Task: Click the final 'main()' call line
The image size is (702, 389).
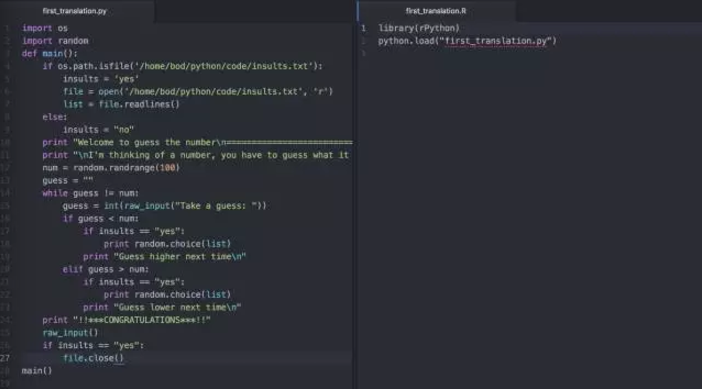Action: click(37, 371)
